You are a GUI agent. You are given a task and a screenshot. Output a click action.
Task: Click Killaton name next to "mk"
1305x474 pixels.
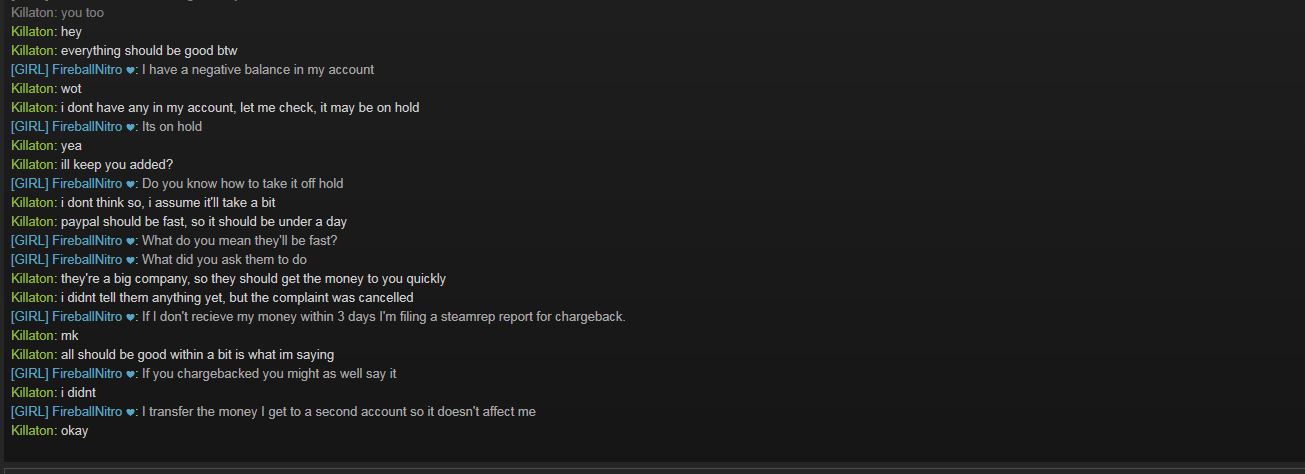pyautogui.click(x=32, y=335)
